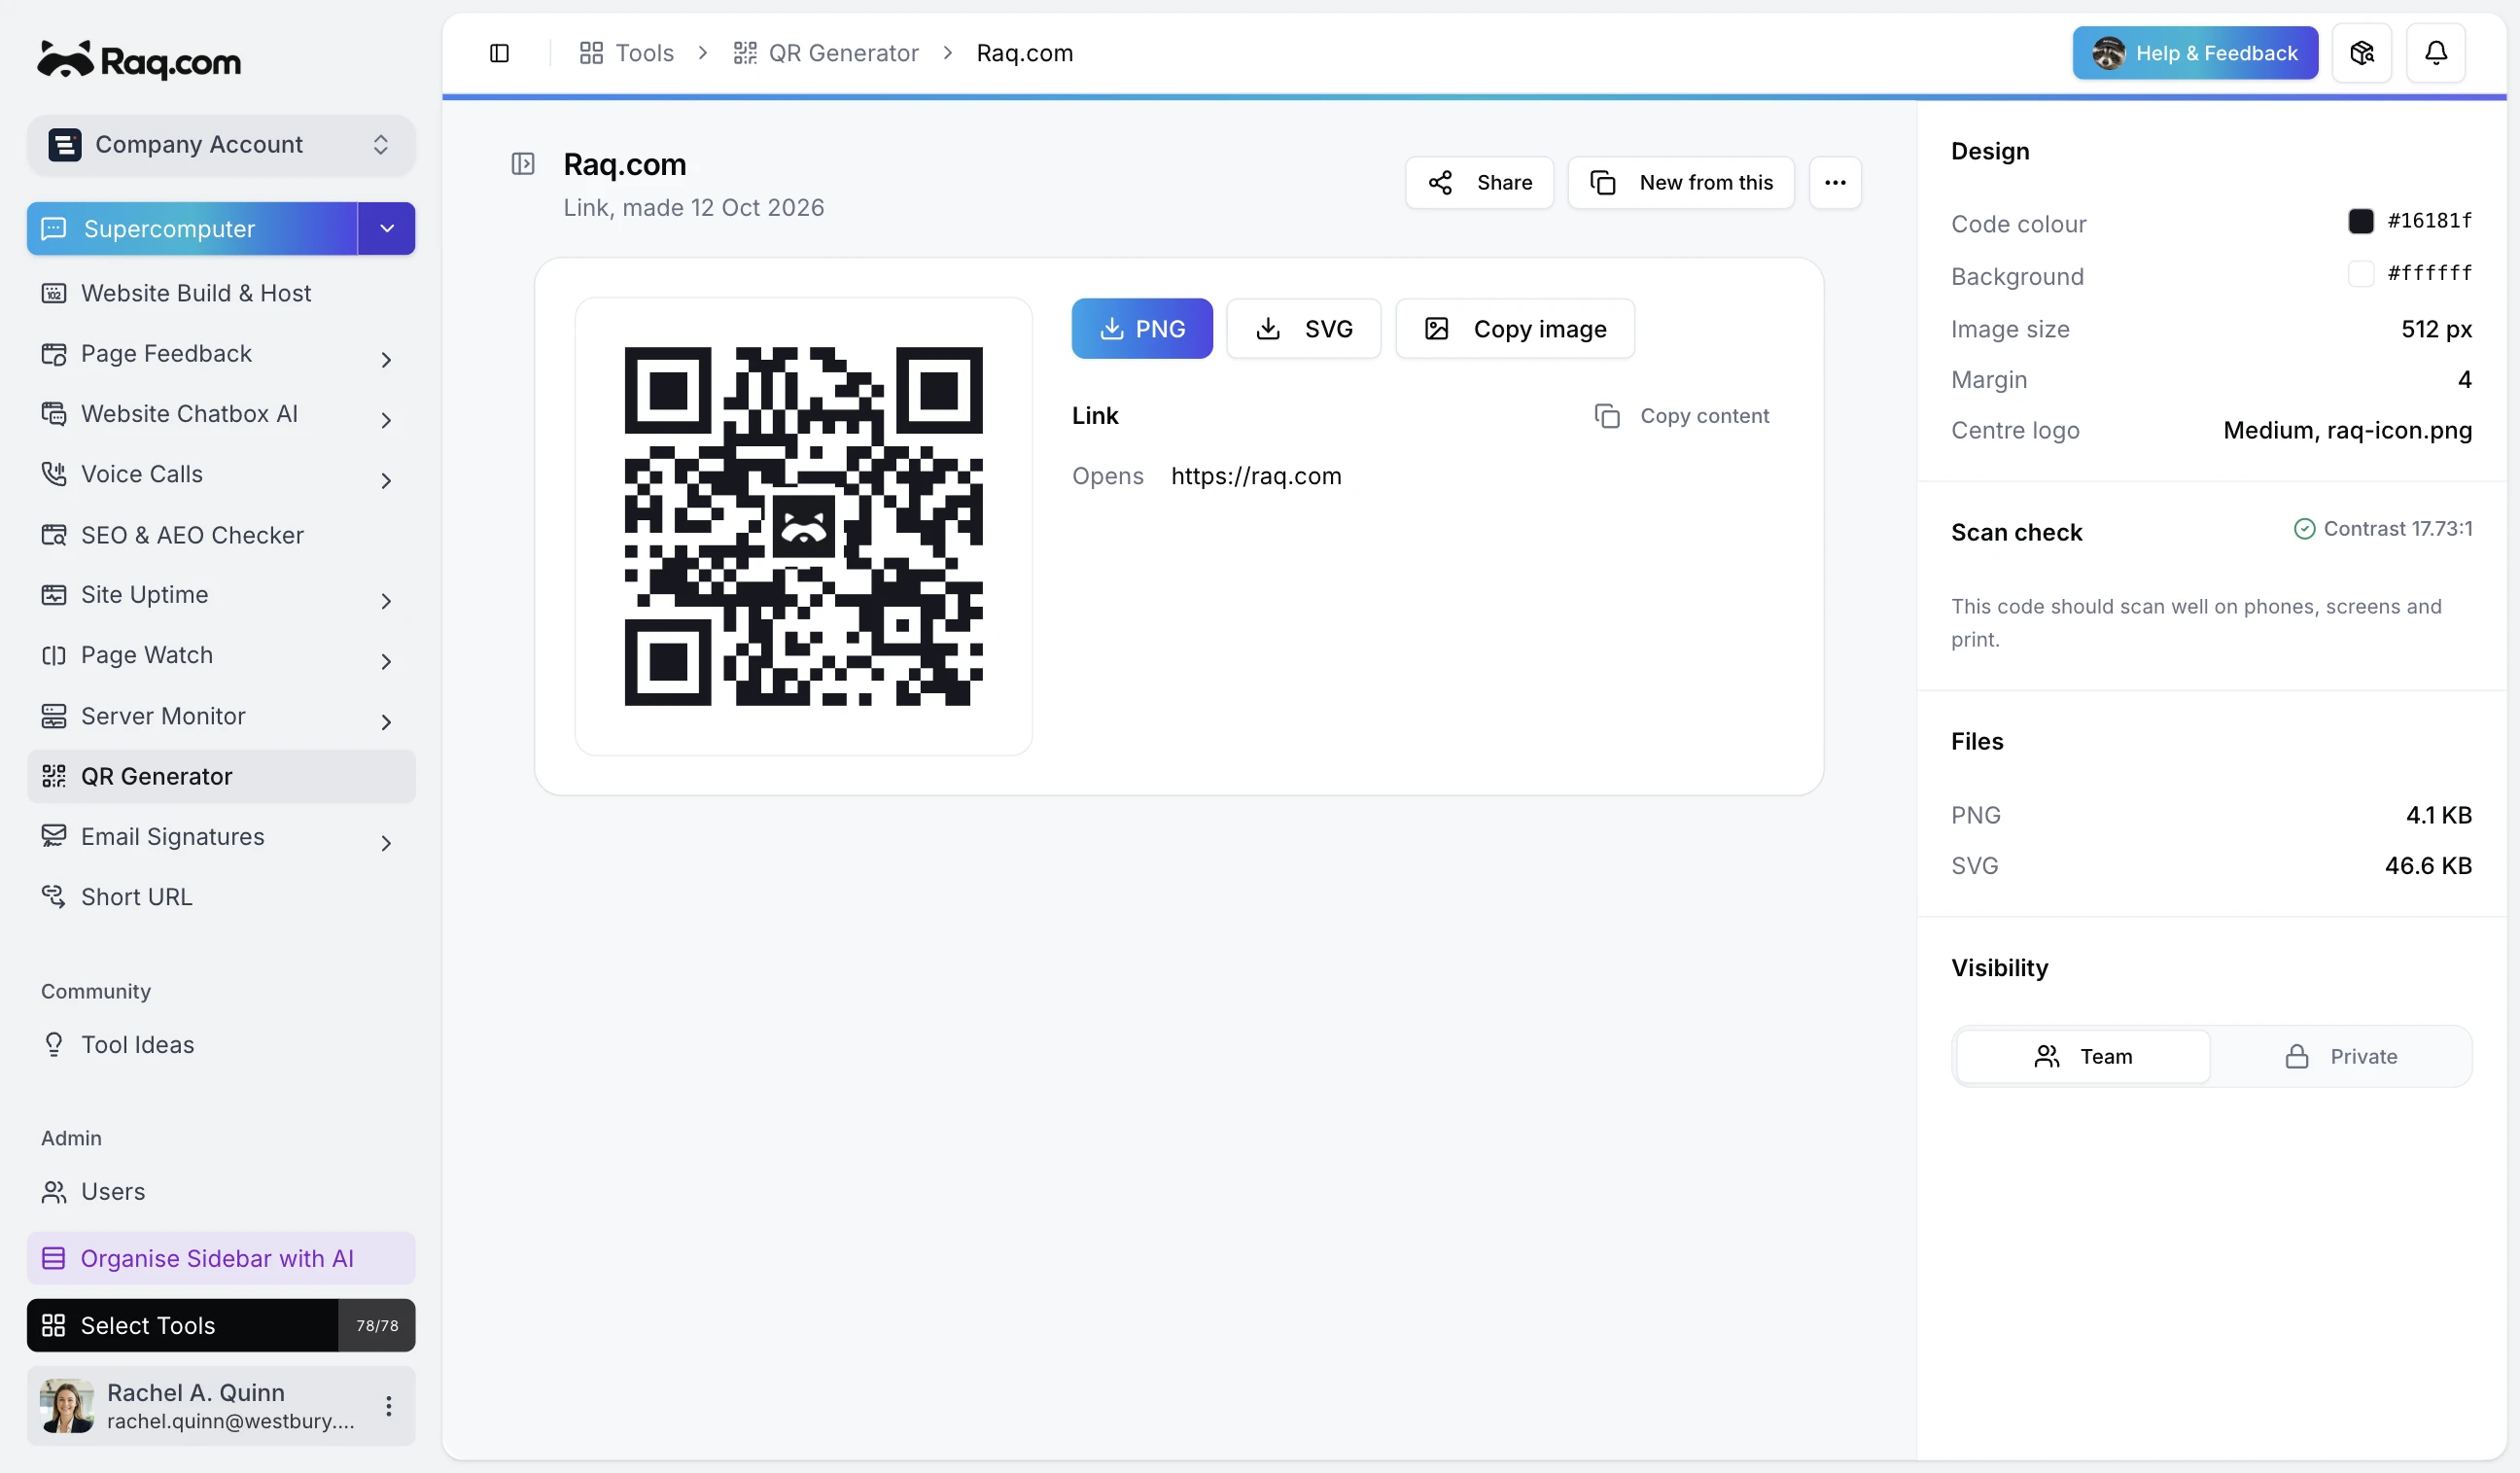Download the QR code as PNG
This screenshot has width=2520, height=1473.
[1142, 328]
